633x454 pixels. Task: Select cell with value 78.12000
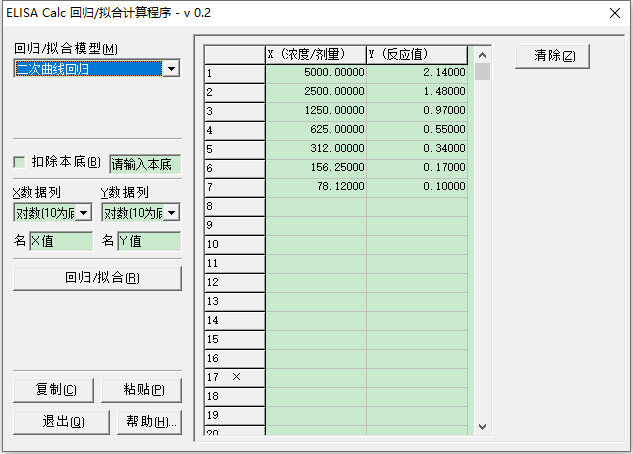(x=316, y=187)
